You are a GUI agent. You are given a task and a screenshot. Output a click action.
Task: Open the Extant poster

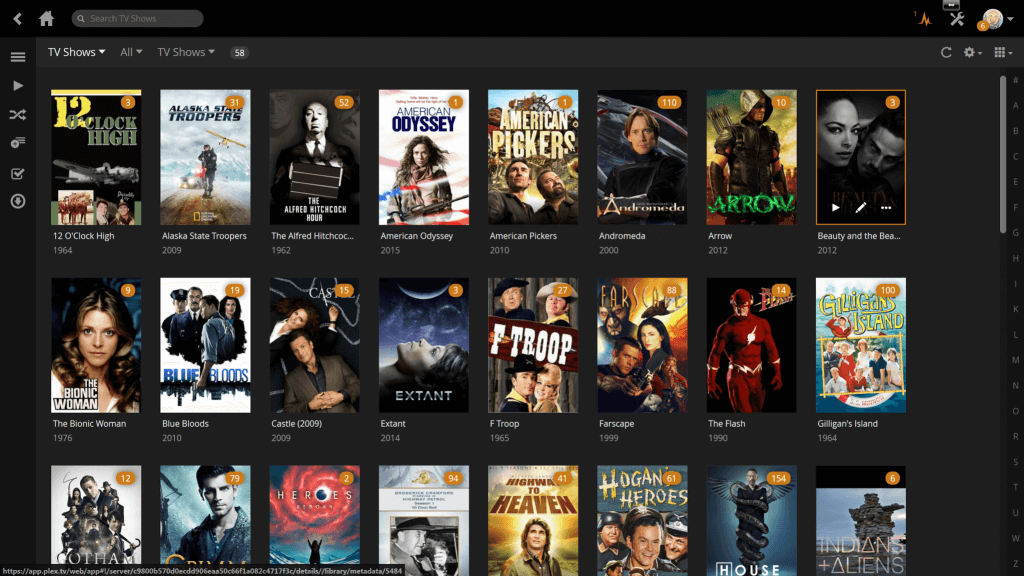coord(424,345)
